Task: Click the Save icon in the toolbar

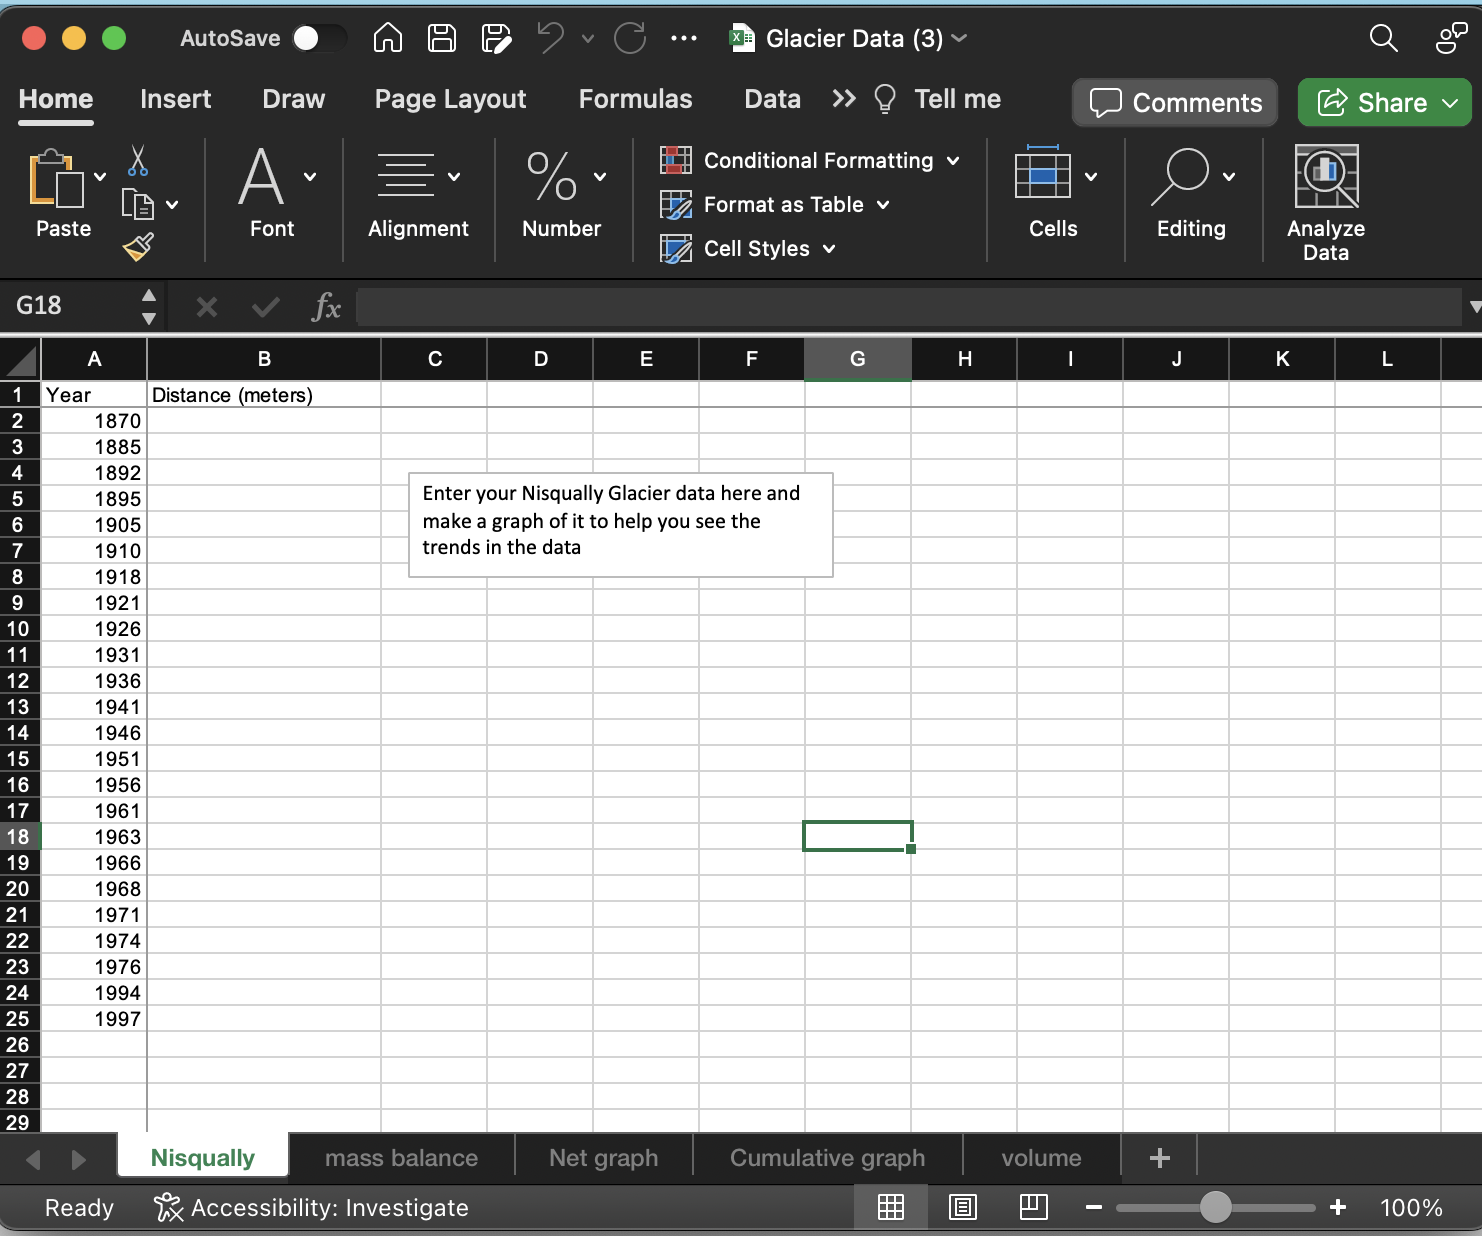Action: [x=441, y=38]
